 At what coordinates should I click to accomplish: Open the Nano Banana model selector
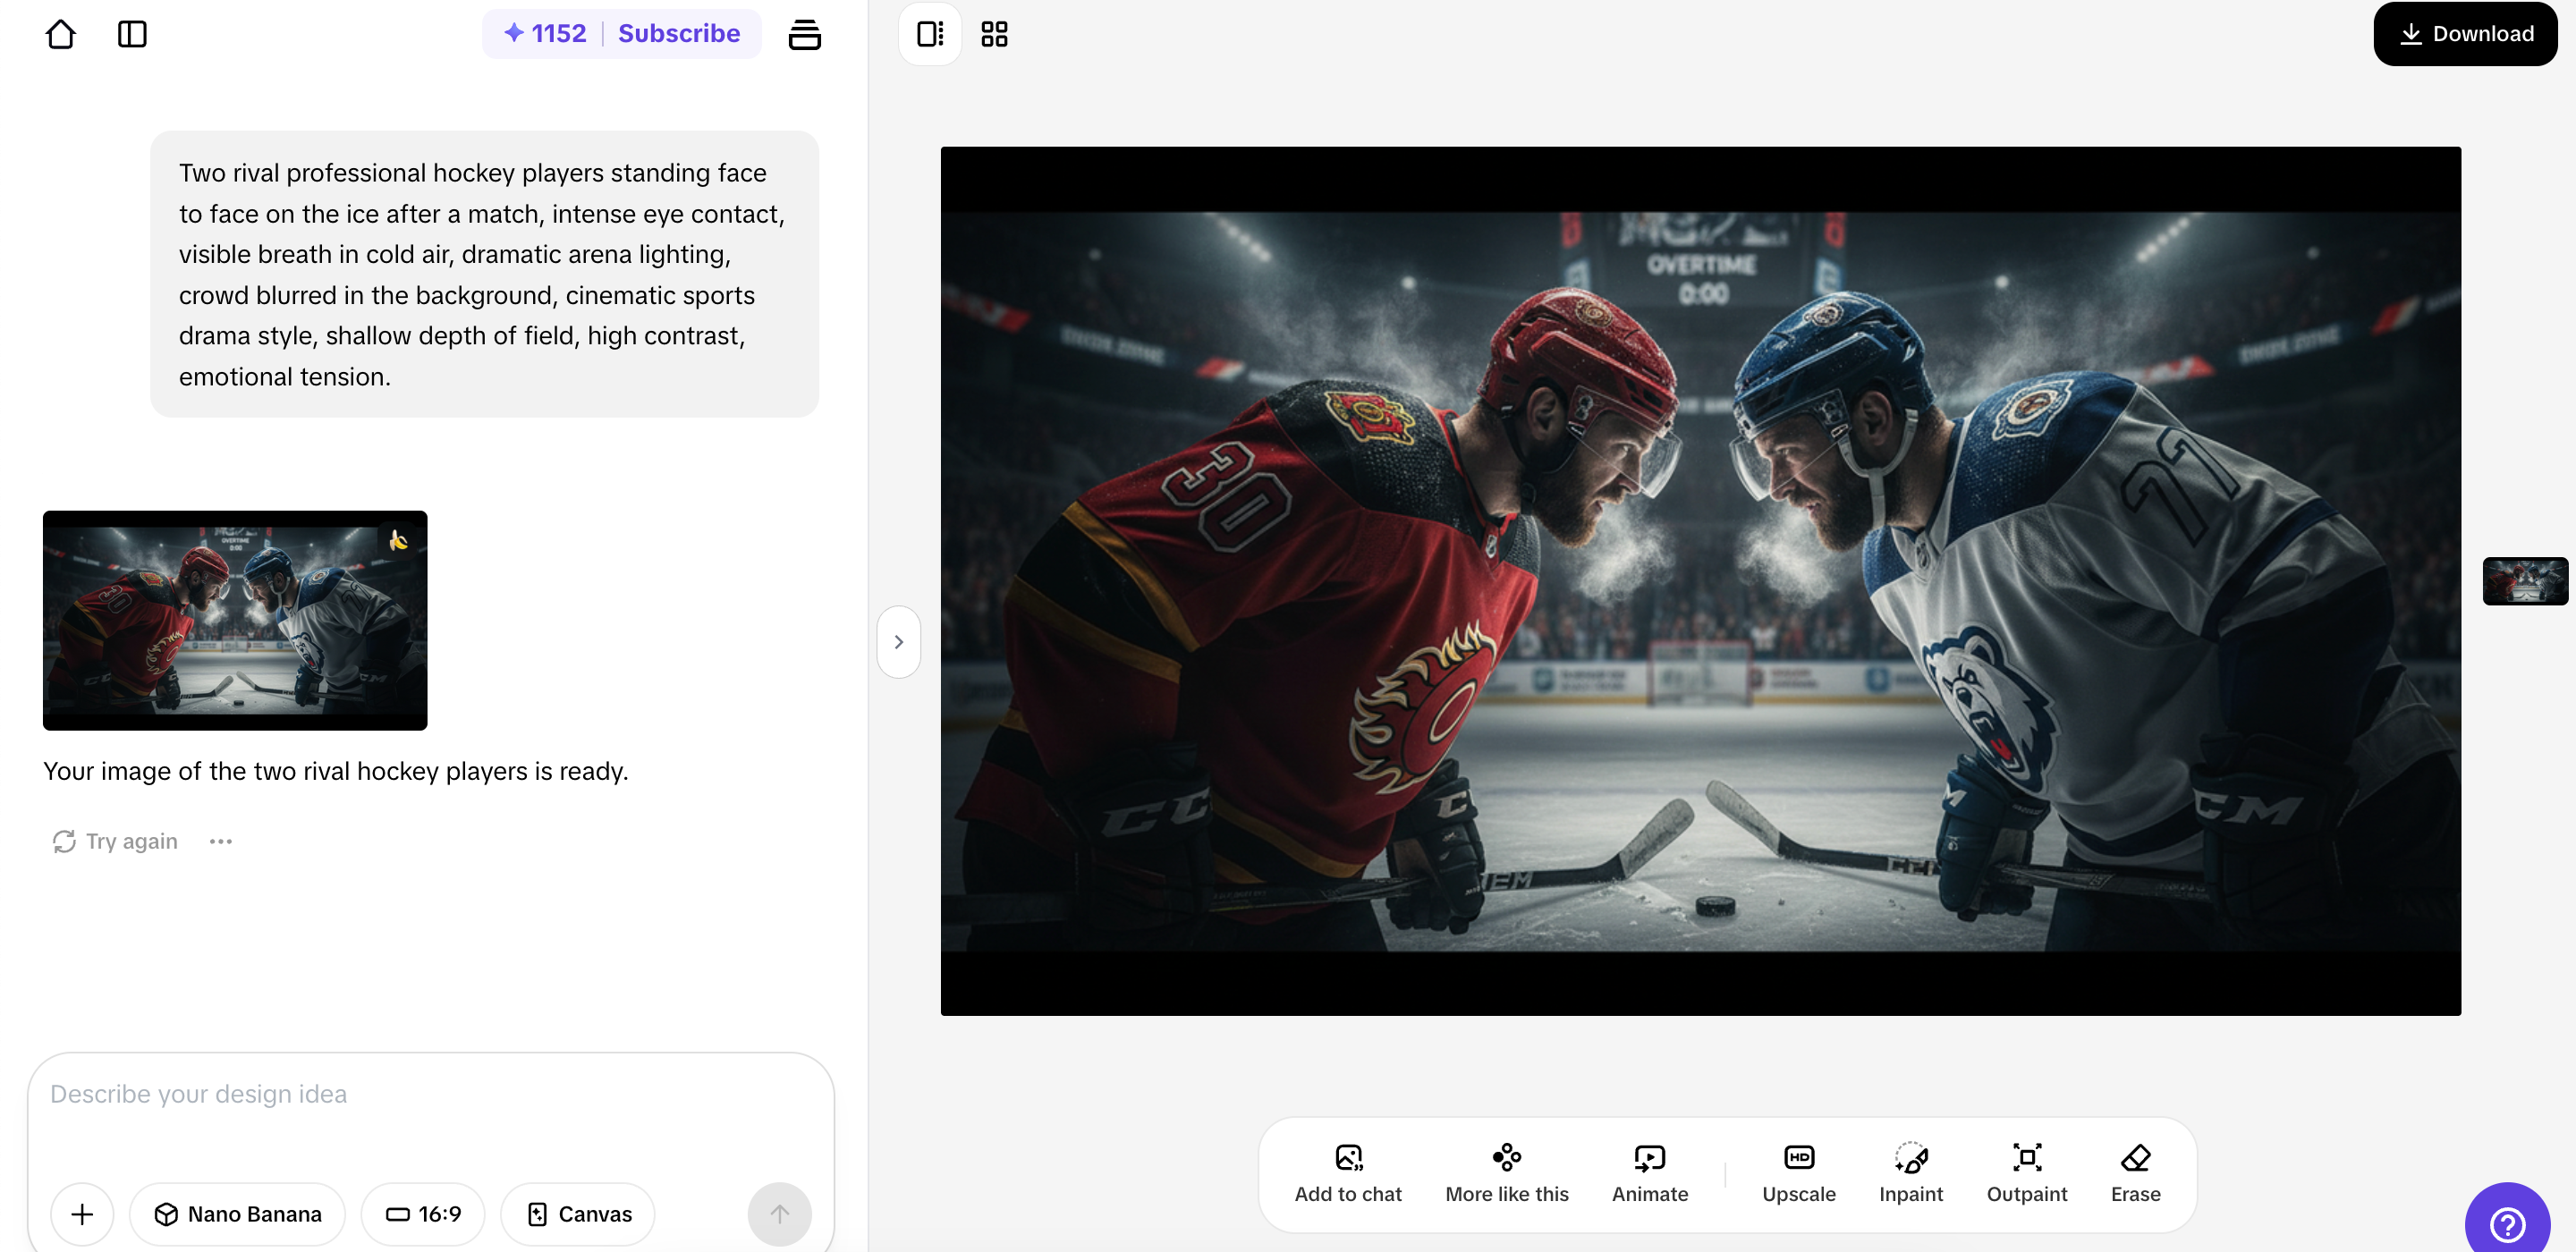tap(237, 1213)
